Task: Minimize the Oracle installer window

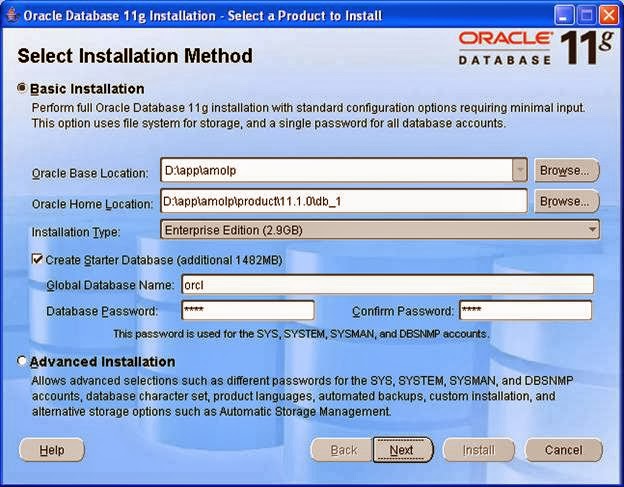Action: coord(564,16)
